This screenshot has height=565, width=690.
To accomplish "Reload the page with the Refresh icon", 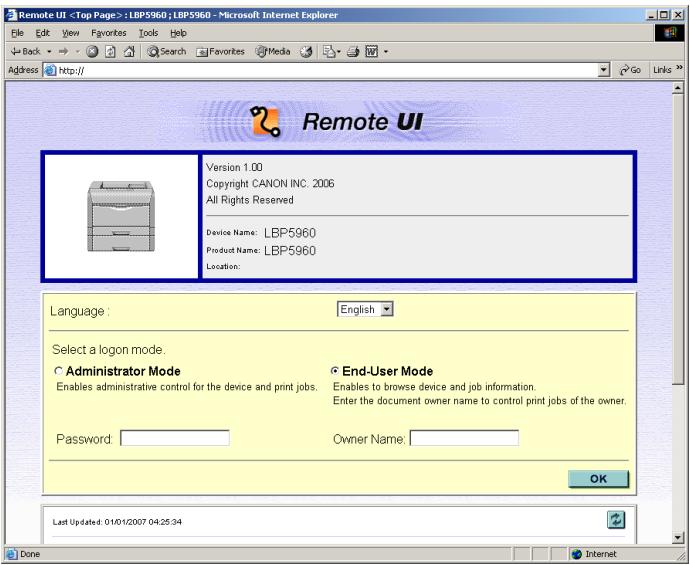I will (110, 51).
